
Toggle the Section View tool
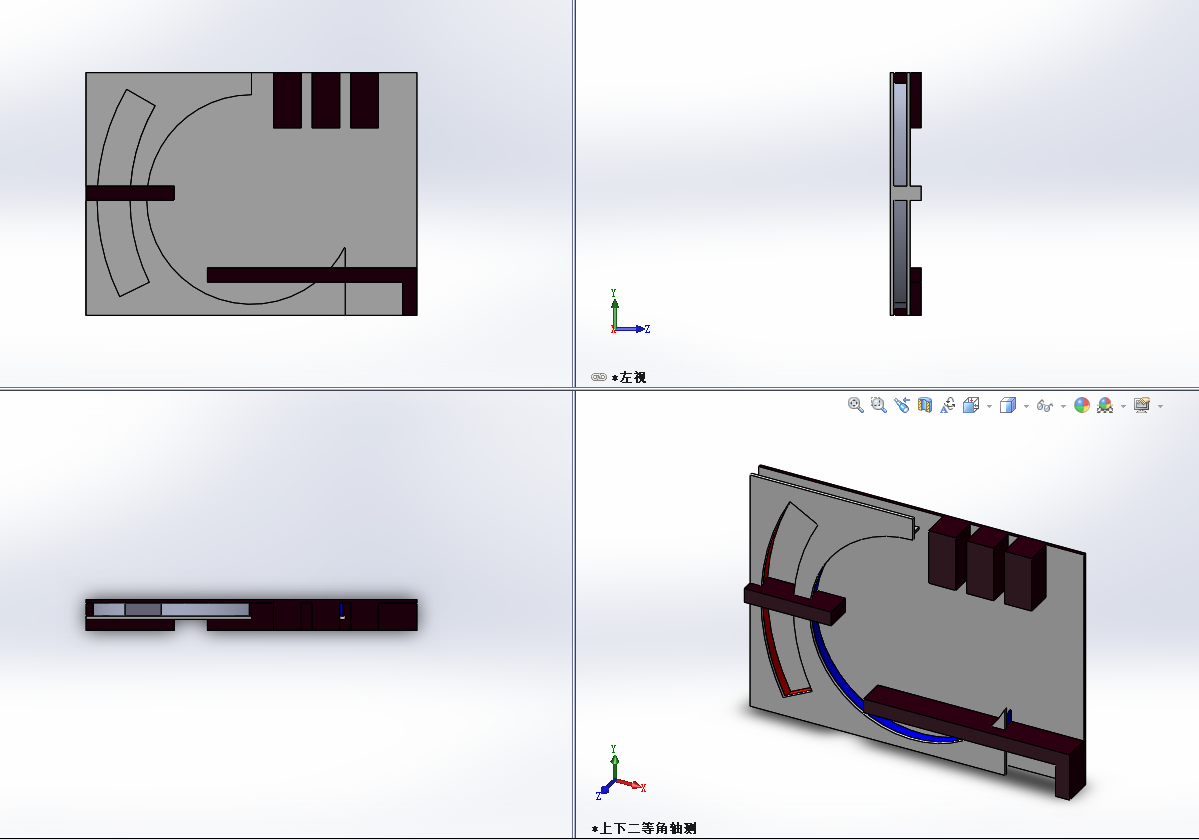point(924,405)
